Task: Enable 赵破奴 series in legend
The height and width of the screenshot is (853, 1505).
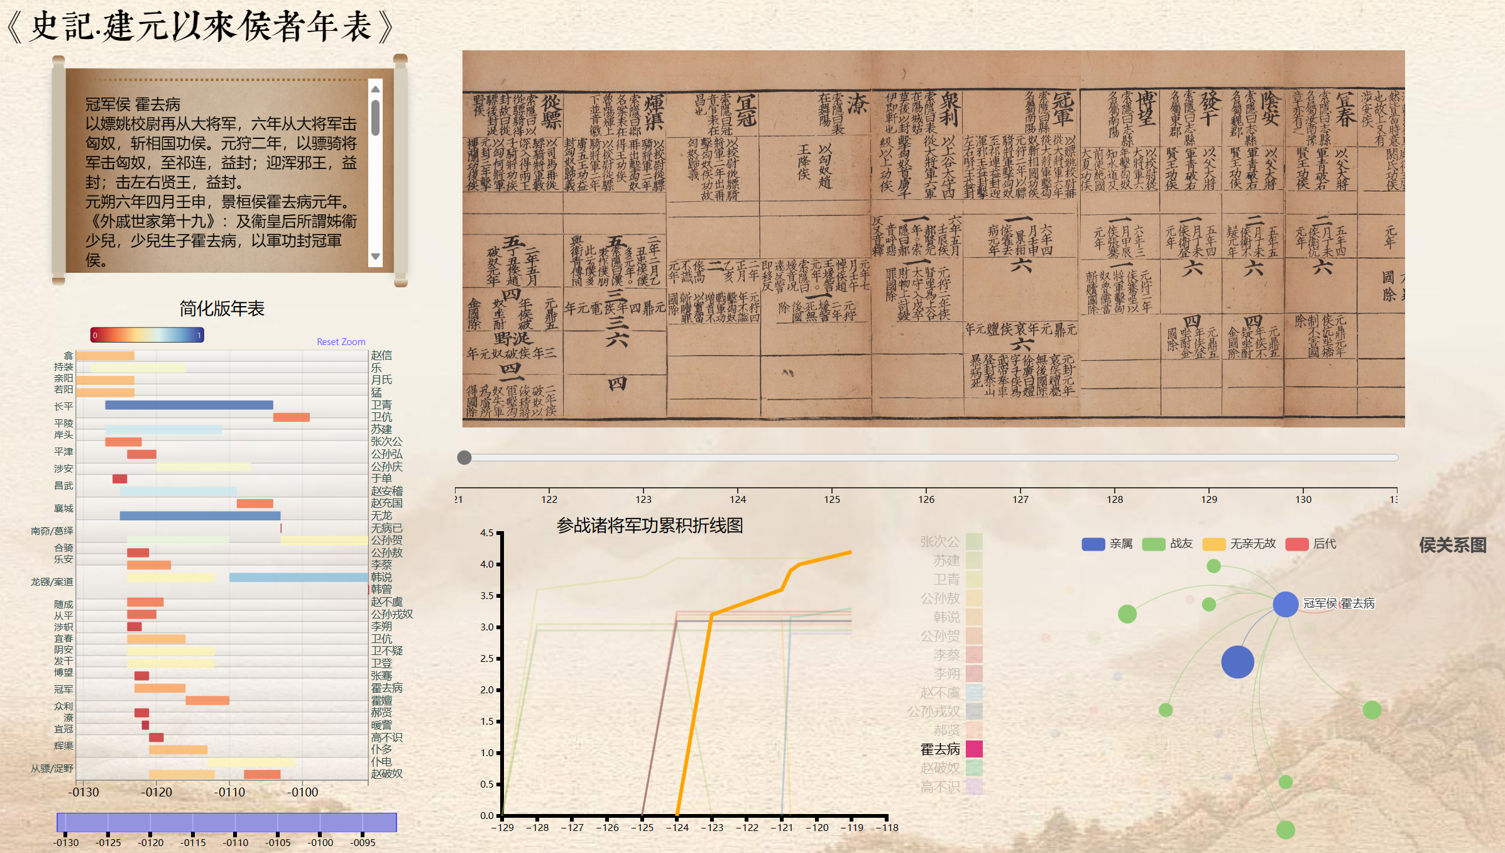Action: (x=940, y=768)
